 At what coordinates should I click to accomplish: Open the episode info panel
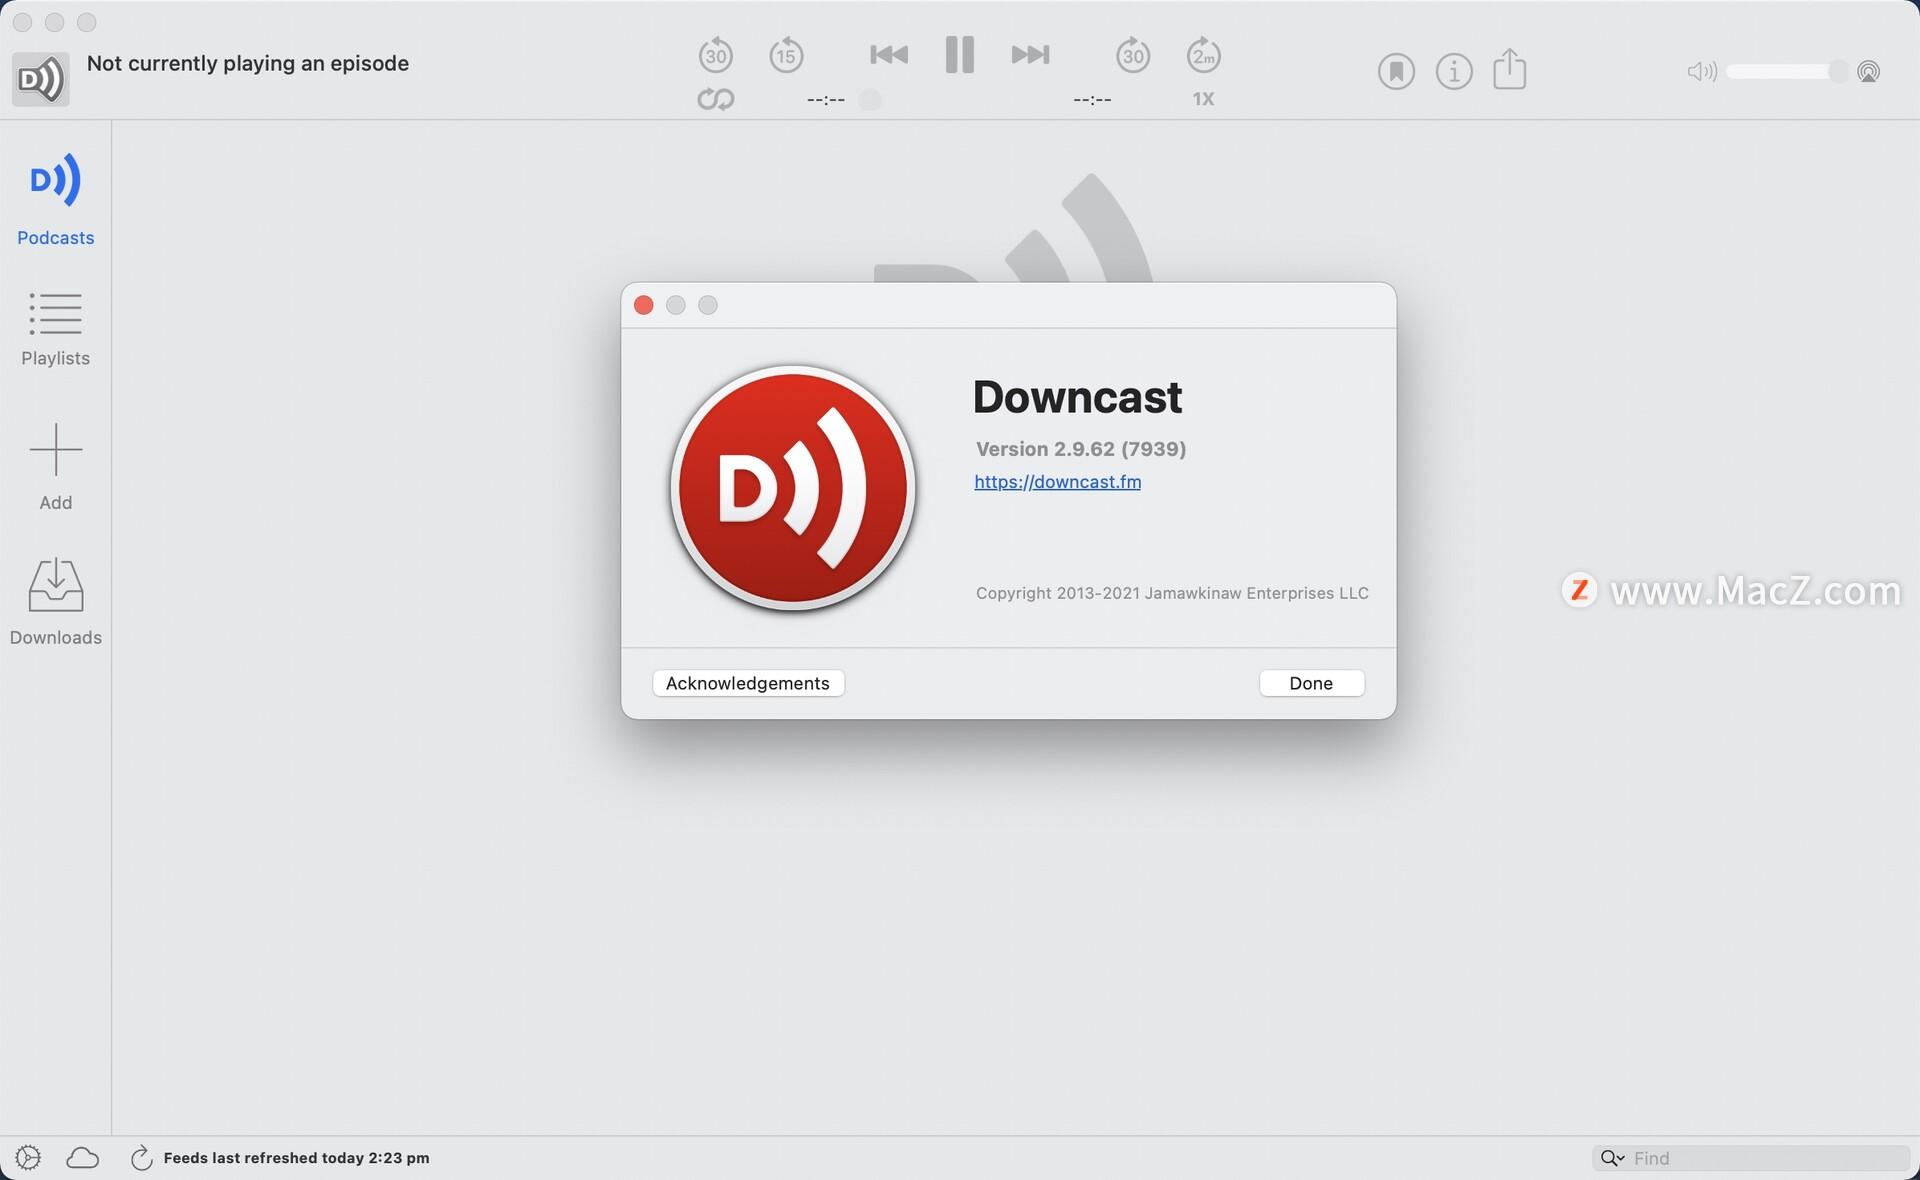pos(1453,70)
